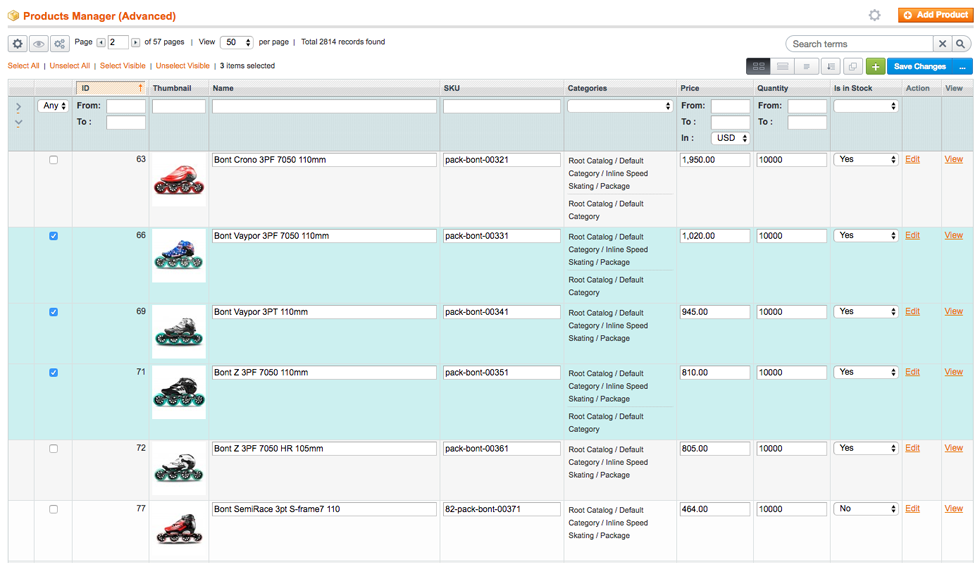Image resolution: width=980 pixels, height=567 pixels.
Task: Click View link for Bont SemiRace 3pt
Action: tap(954, 509)
